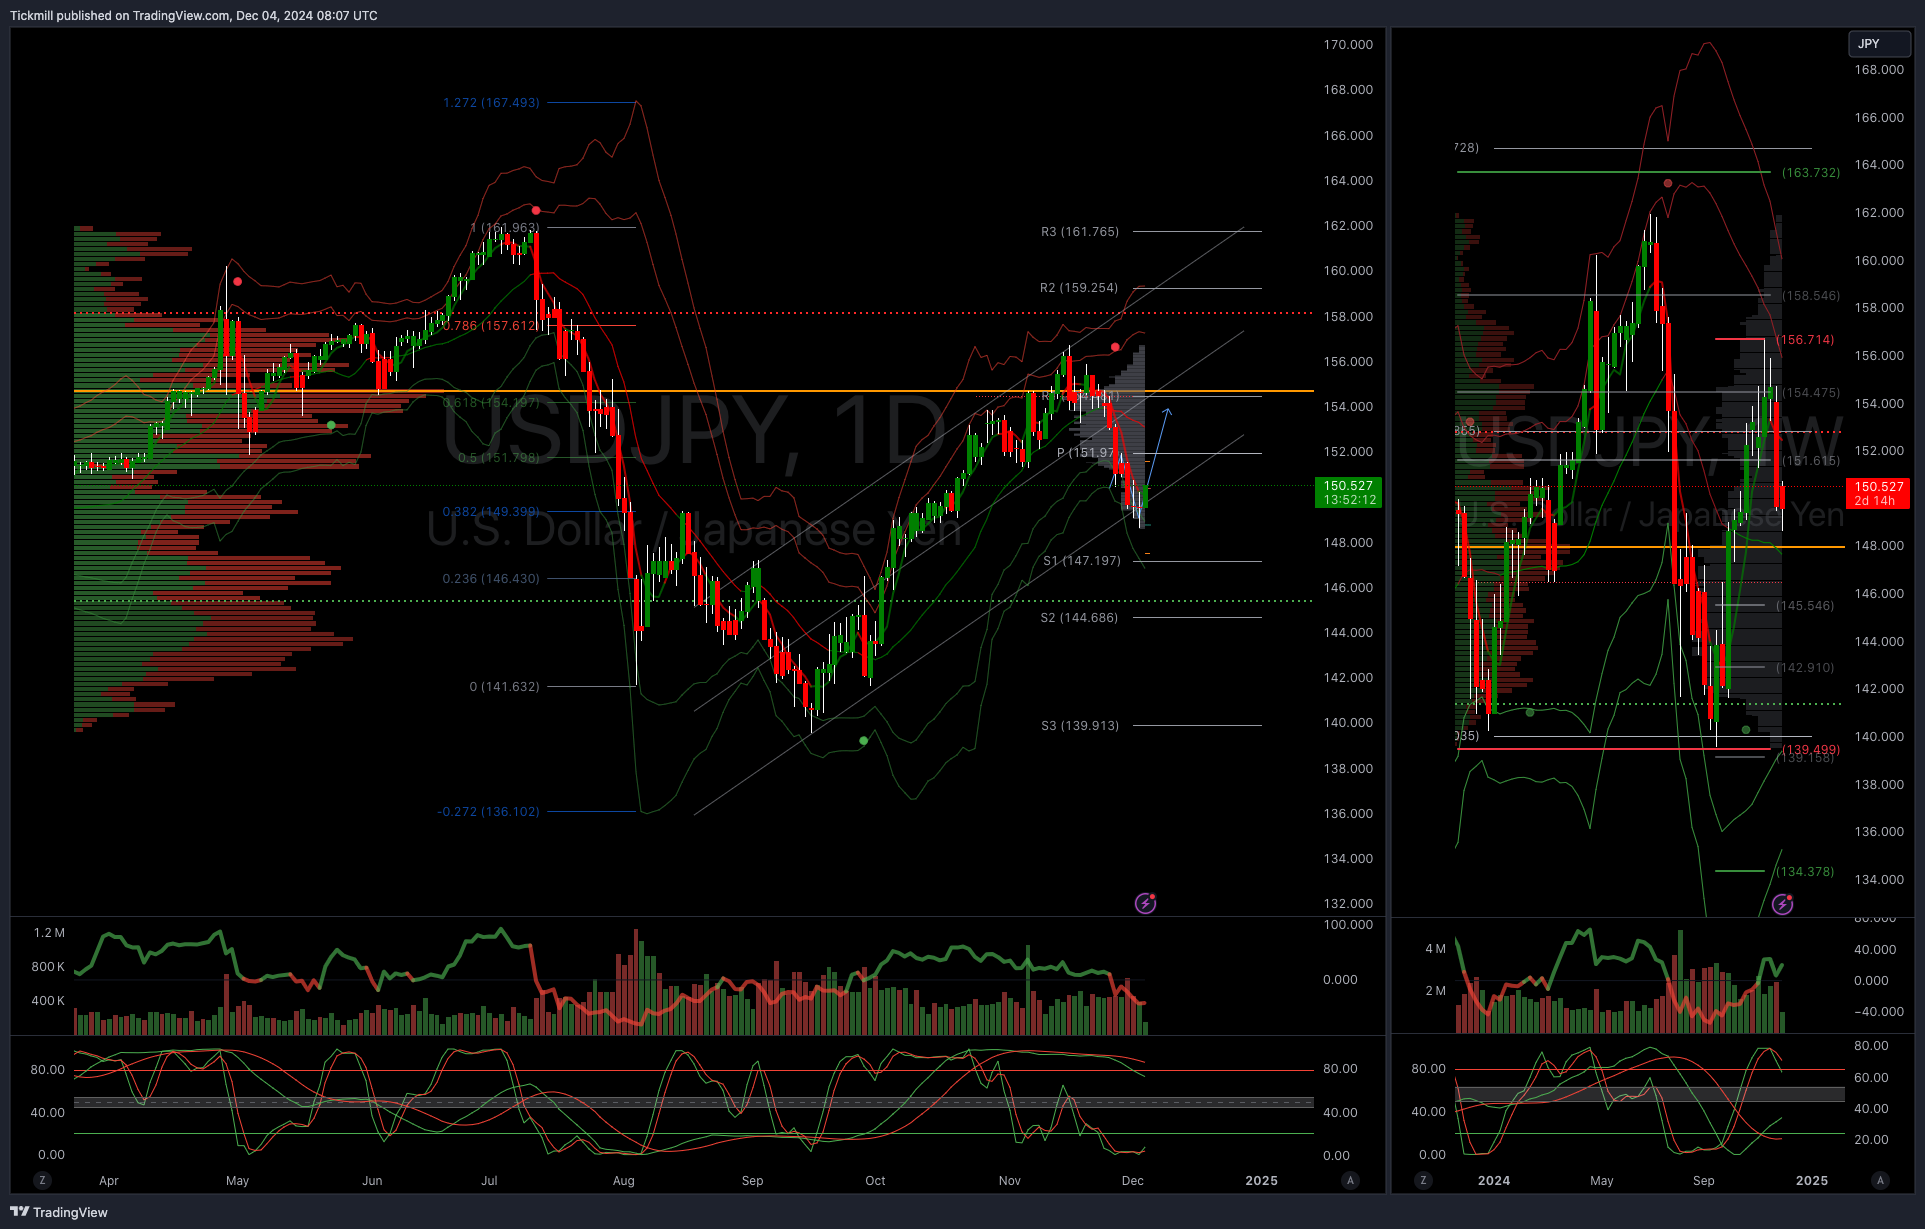Click the green 150.527 price label on daily chart

[x=1348, y=492]
